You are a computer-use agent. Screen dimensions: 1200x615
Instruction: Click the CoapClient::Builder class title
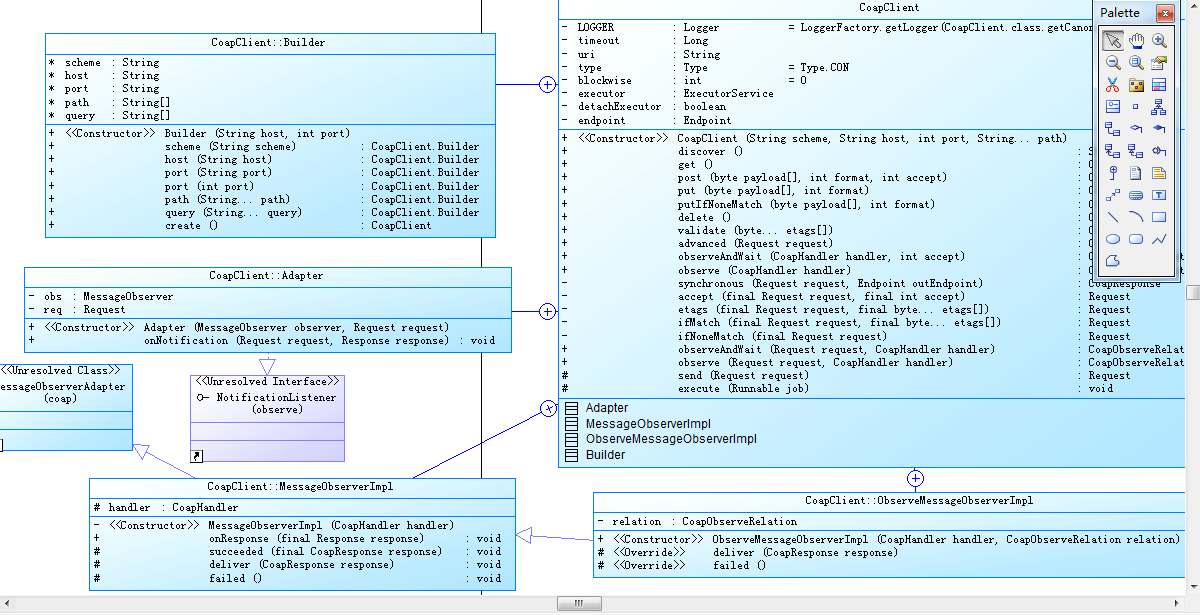pos(270,43)
